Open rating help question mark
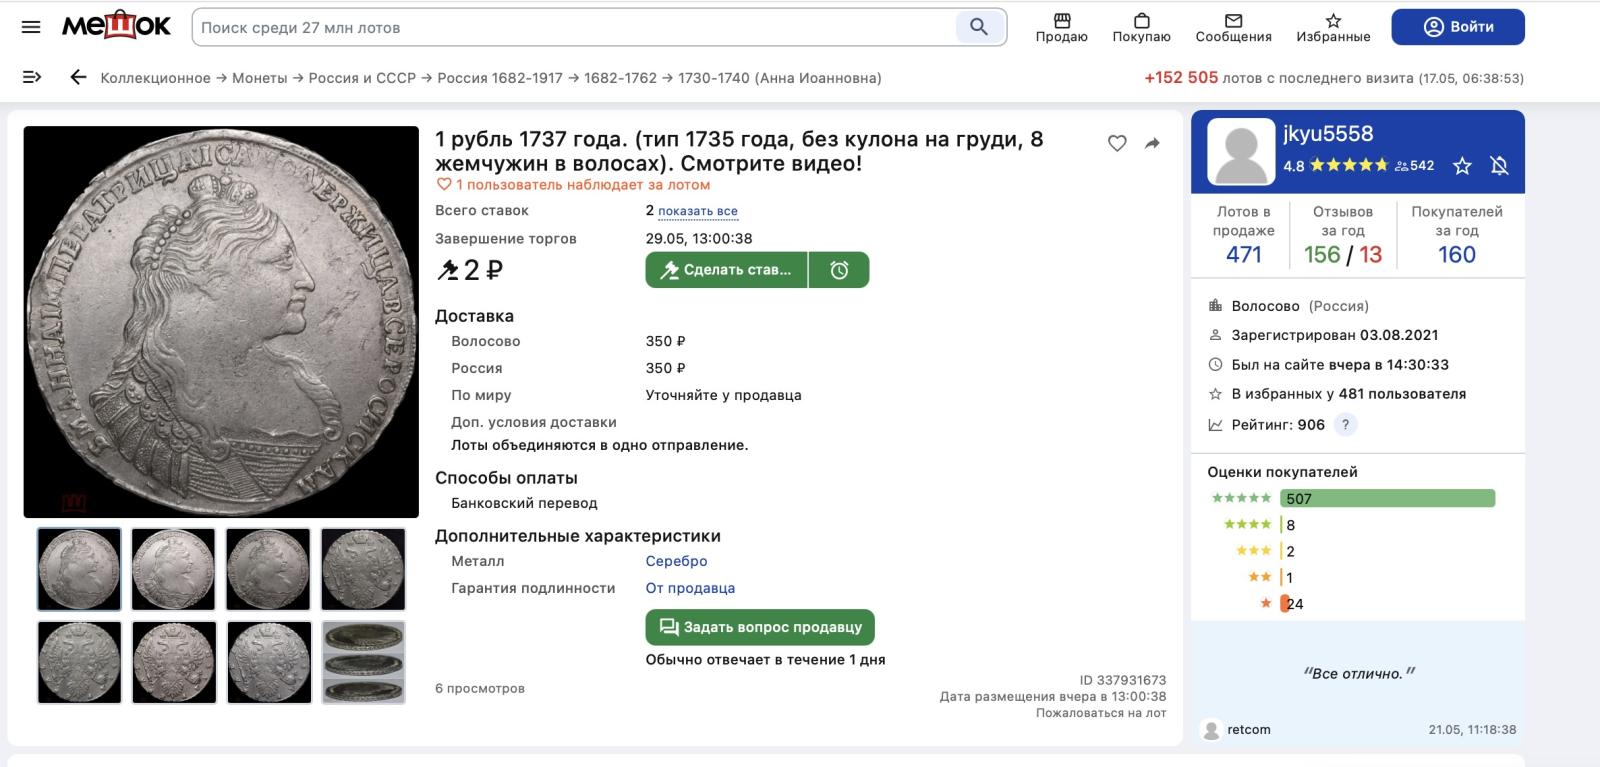1600x767 pixels. tap(1346, 425)
